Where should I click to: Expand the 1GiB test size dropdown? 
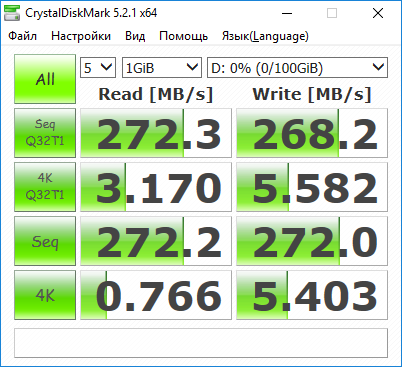pyautogui.click(x=162, y=68)
